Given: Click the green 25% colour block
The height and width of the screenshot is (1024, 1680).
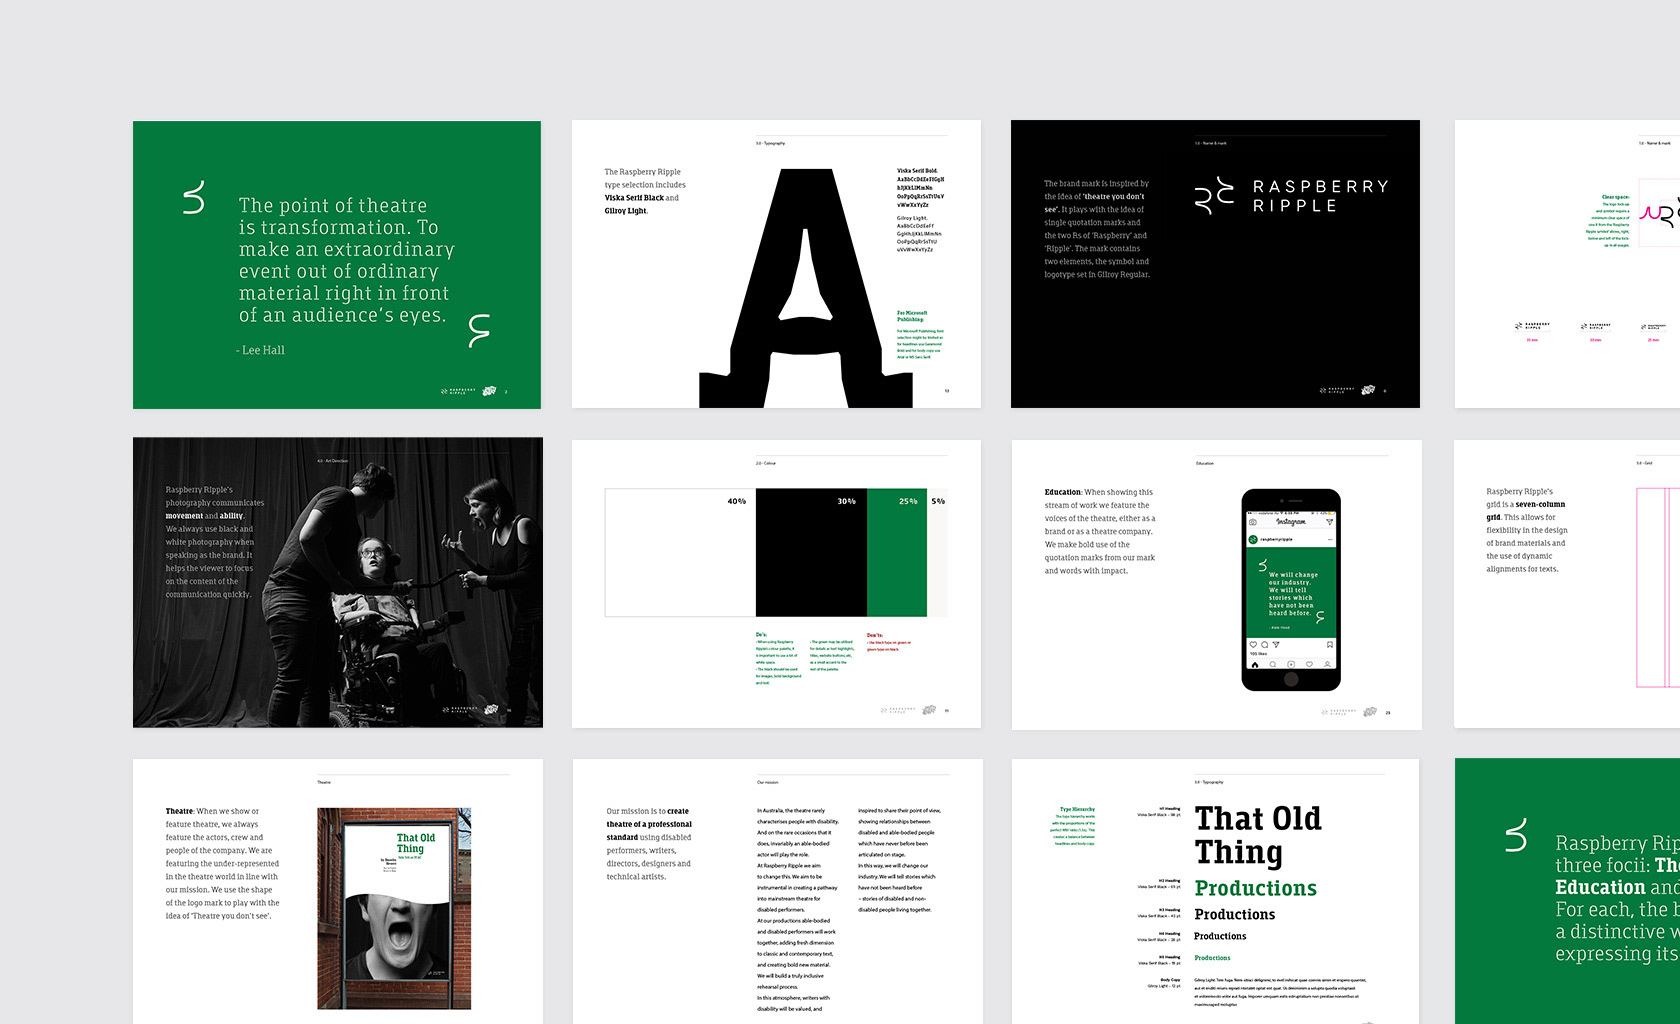Looking at the screenshot, I should click(897, 553).
